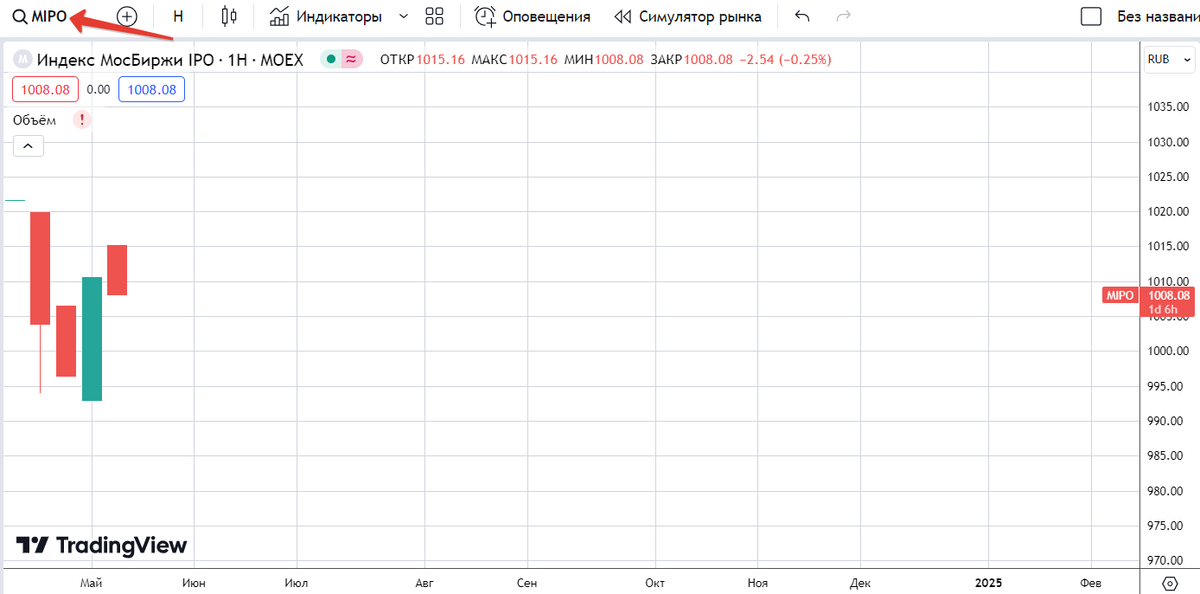Expand the indicators favorites dropdown arrow
Screen dimensions: 1200x594
coord(403,16)
